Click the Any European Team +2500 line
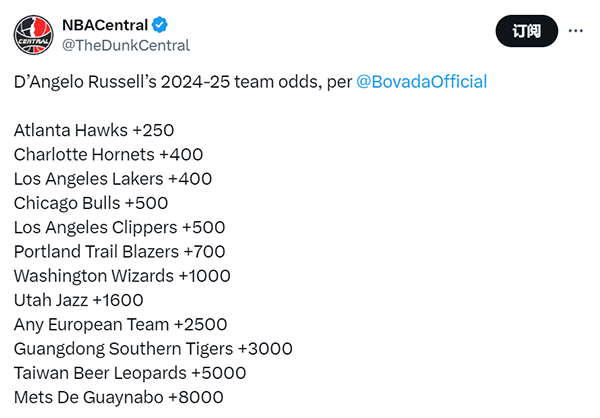This screenshot has width=600, height=418. tap(121, 325)
